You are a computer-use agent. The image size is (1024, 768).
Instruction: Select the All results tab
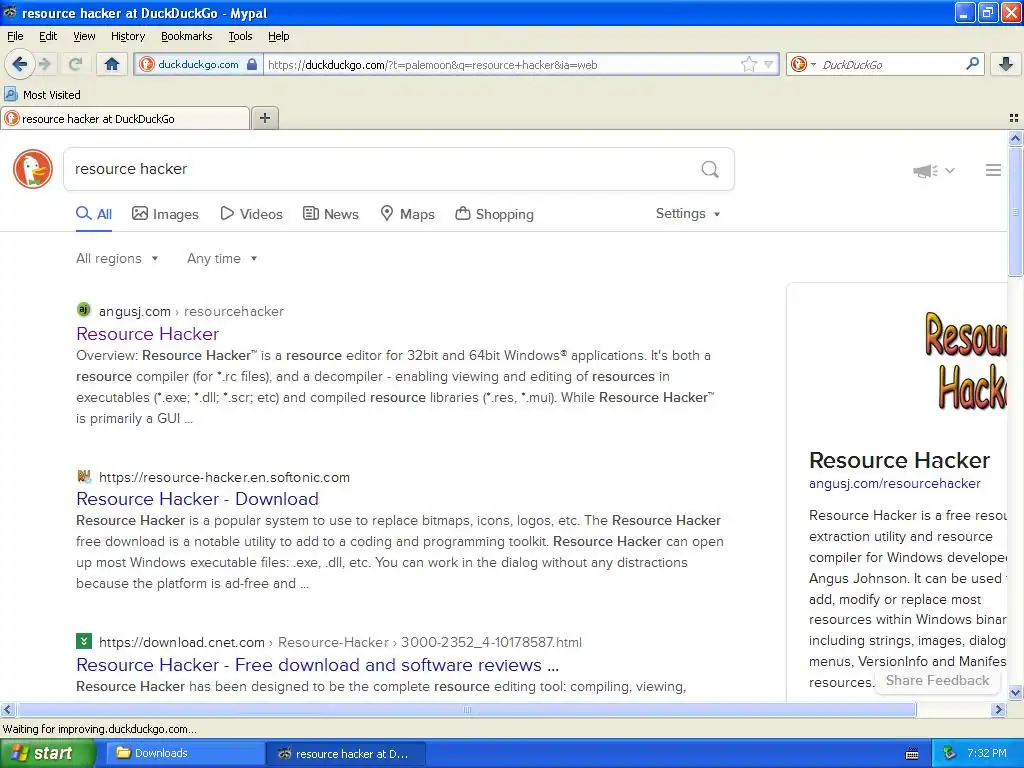pyautogui.click(x=94, y=214)
